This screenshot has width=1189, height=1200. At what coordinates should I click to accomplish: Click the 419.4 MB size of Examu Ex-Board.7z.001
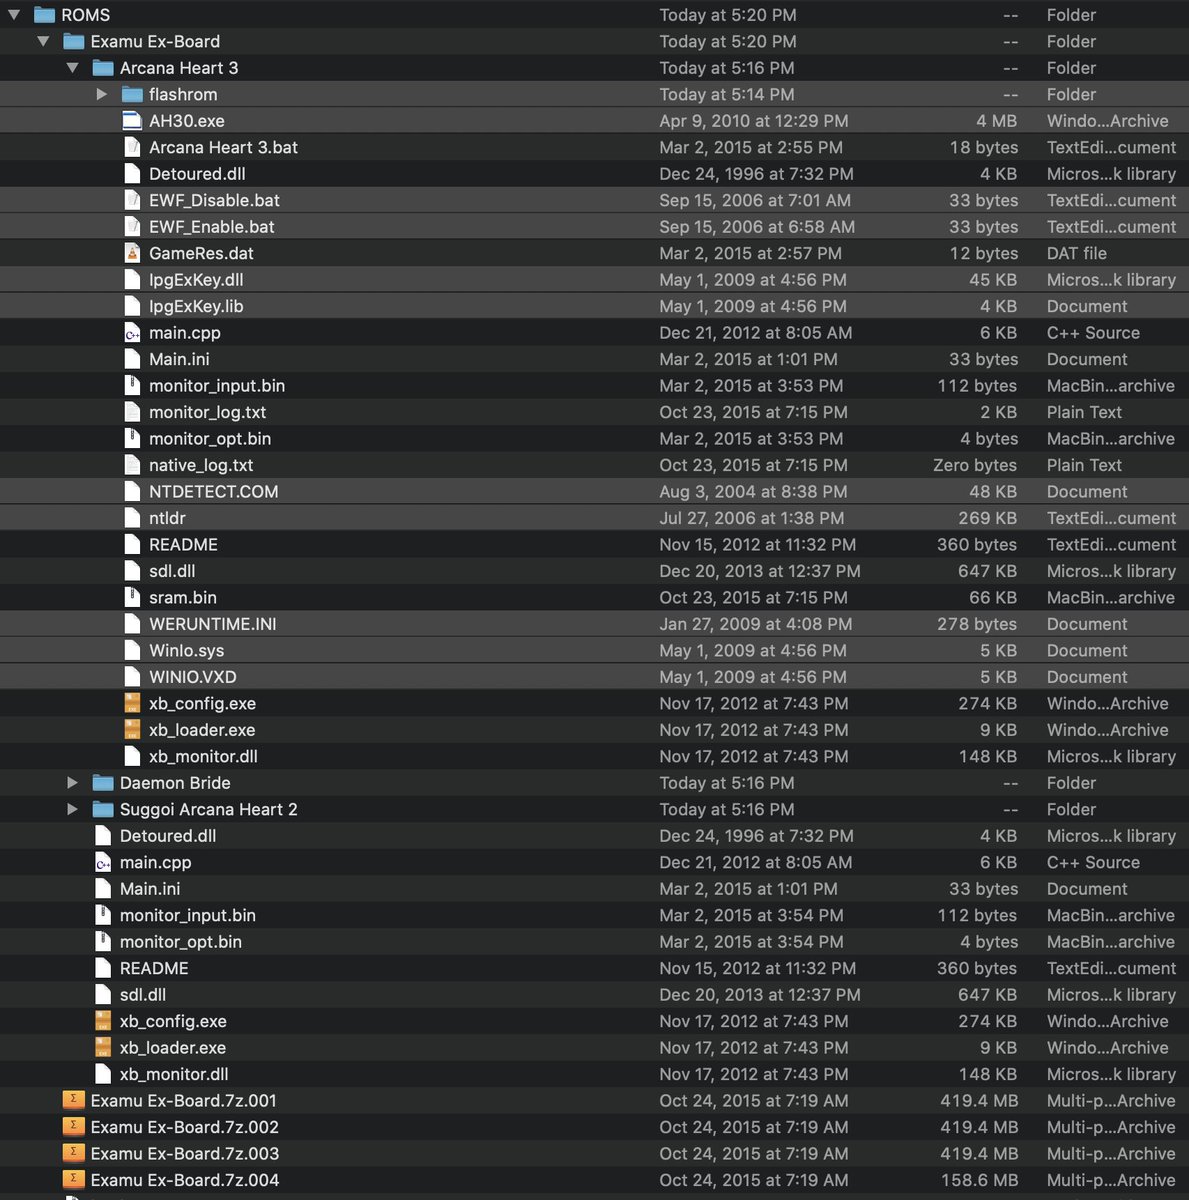(979, 1100)
